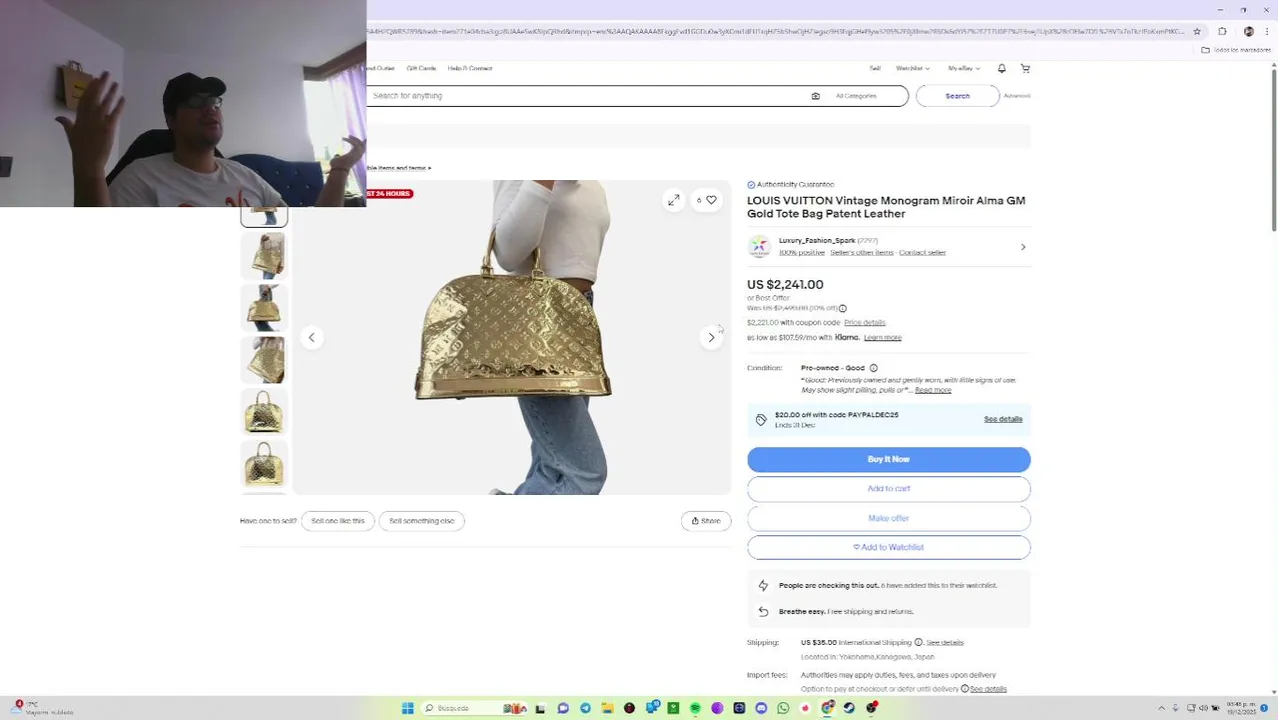Open WhatsApp from the taskbar

click(783, 708)
